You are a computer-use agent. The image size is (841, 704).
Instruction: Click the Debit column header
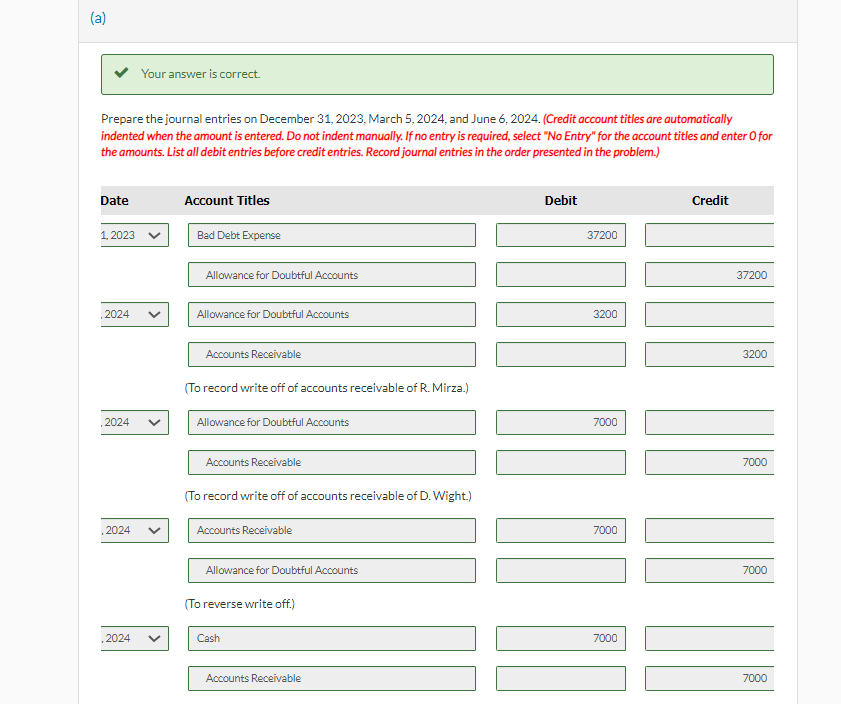pos(560,200)
